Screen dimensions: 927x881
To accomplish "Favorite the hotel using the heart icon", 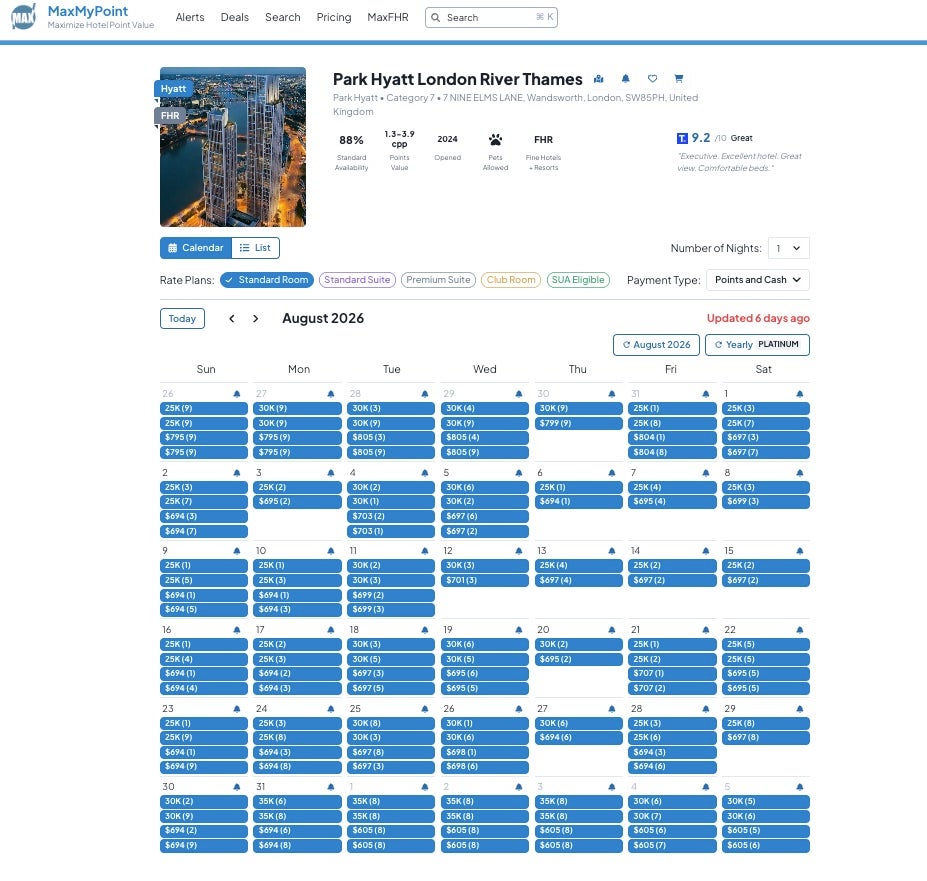I will point(652,78).
